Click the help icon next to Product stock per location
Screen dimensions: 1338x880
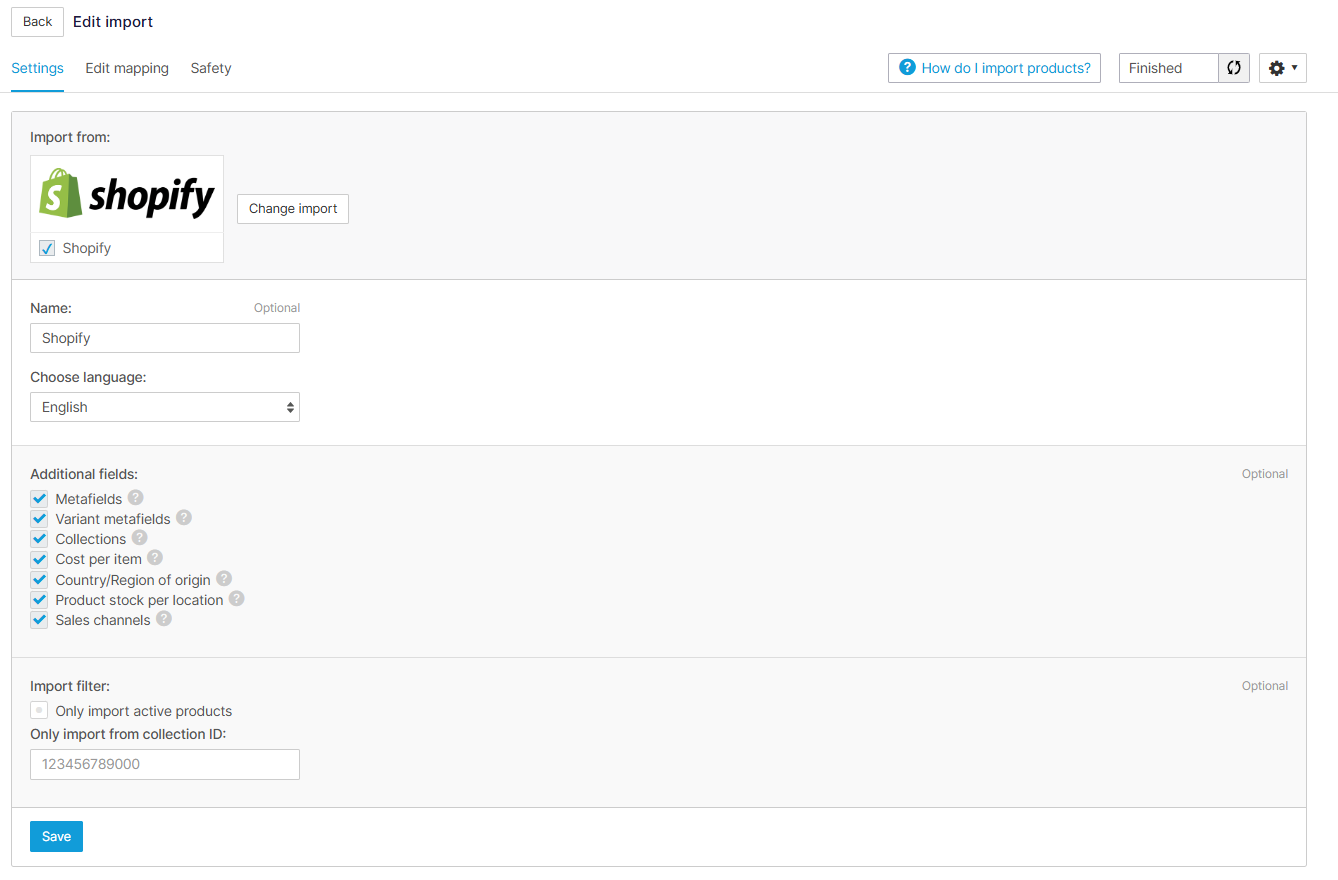click(x=237, y=598)
